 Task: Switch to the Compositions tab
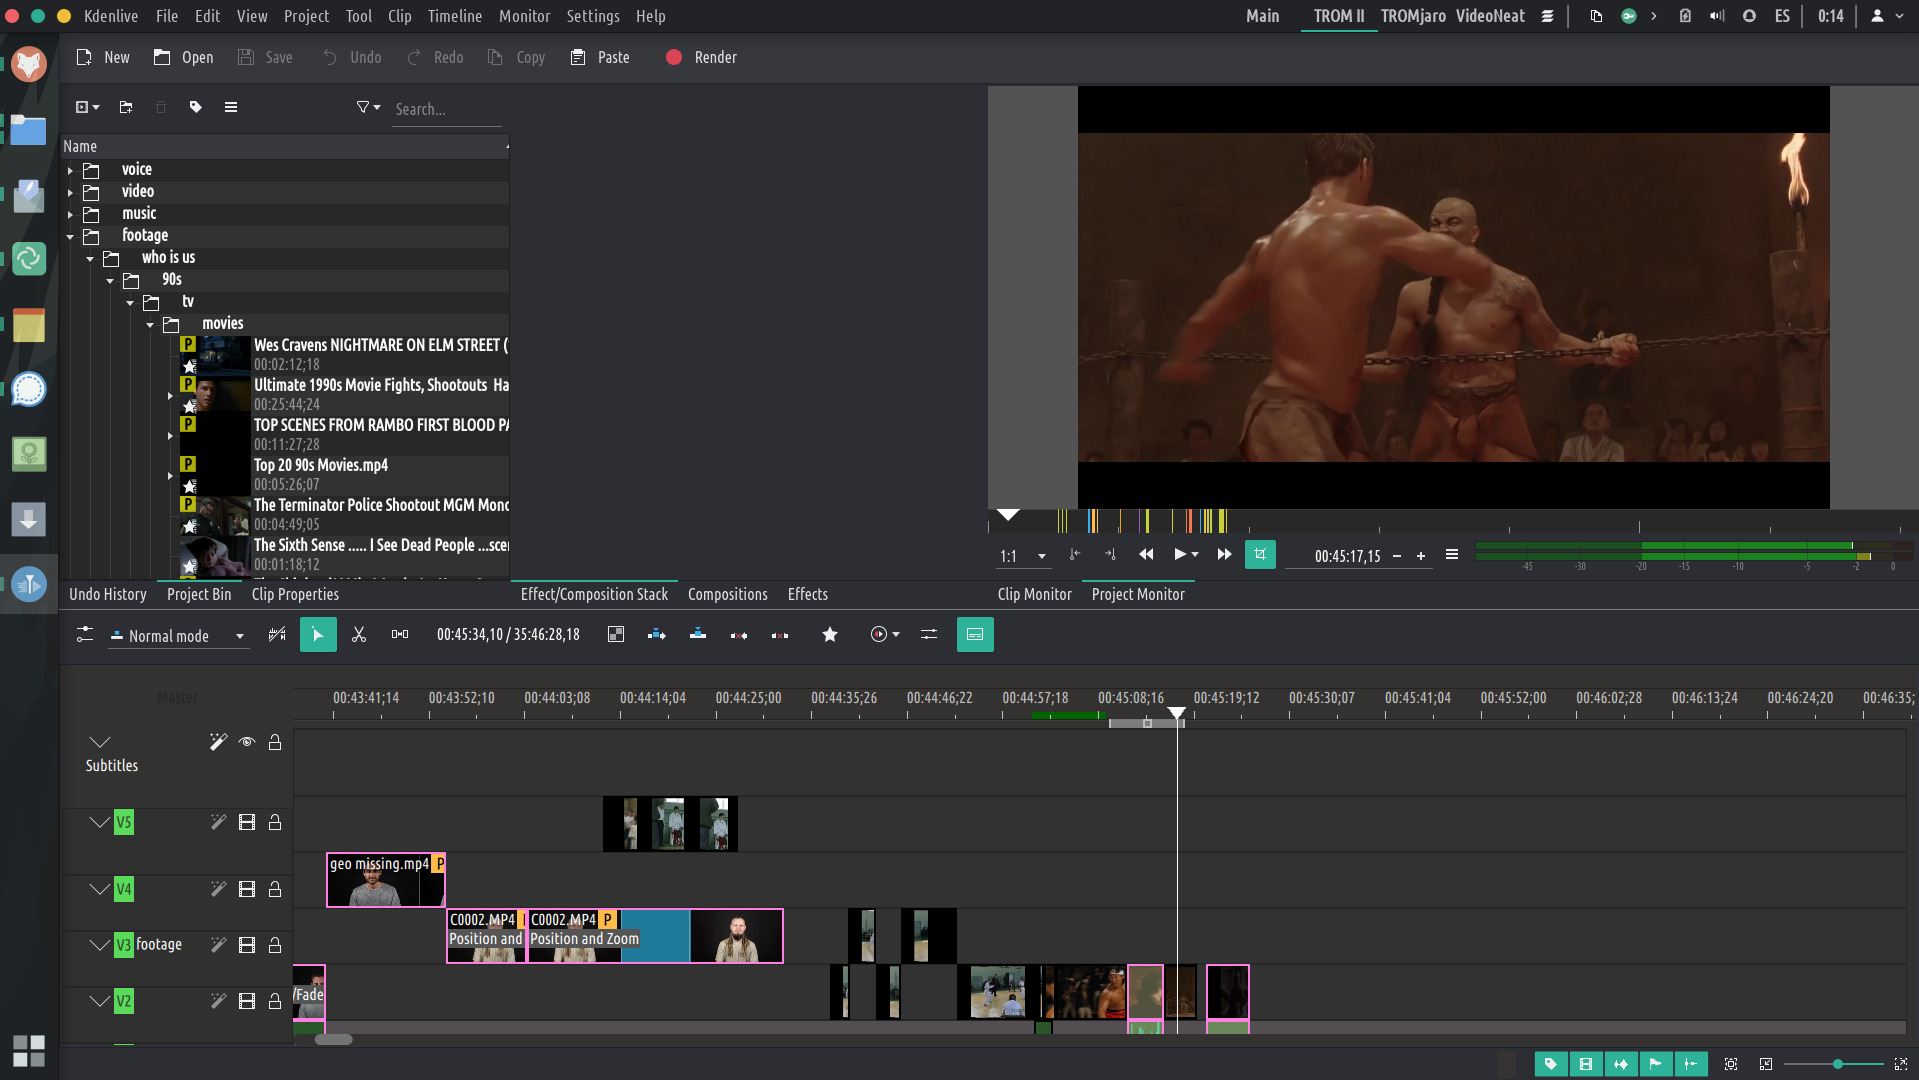pos(728,594)
